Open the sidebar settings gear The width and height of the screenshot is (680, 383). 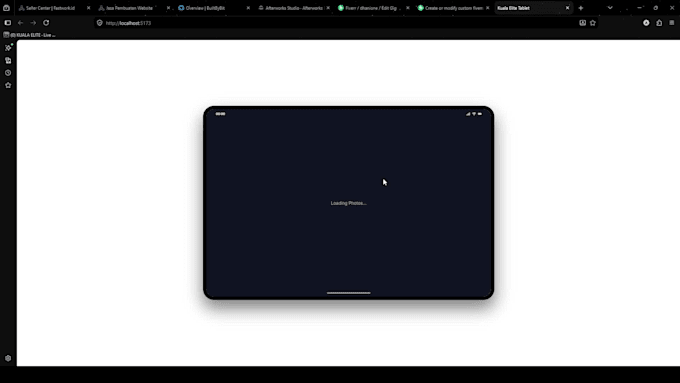pyautogui.click(x=8, y=358)
